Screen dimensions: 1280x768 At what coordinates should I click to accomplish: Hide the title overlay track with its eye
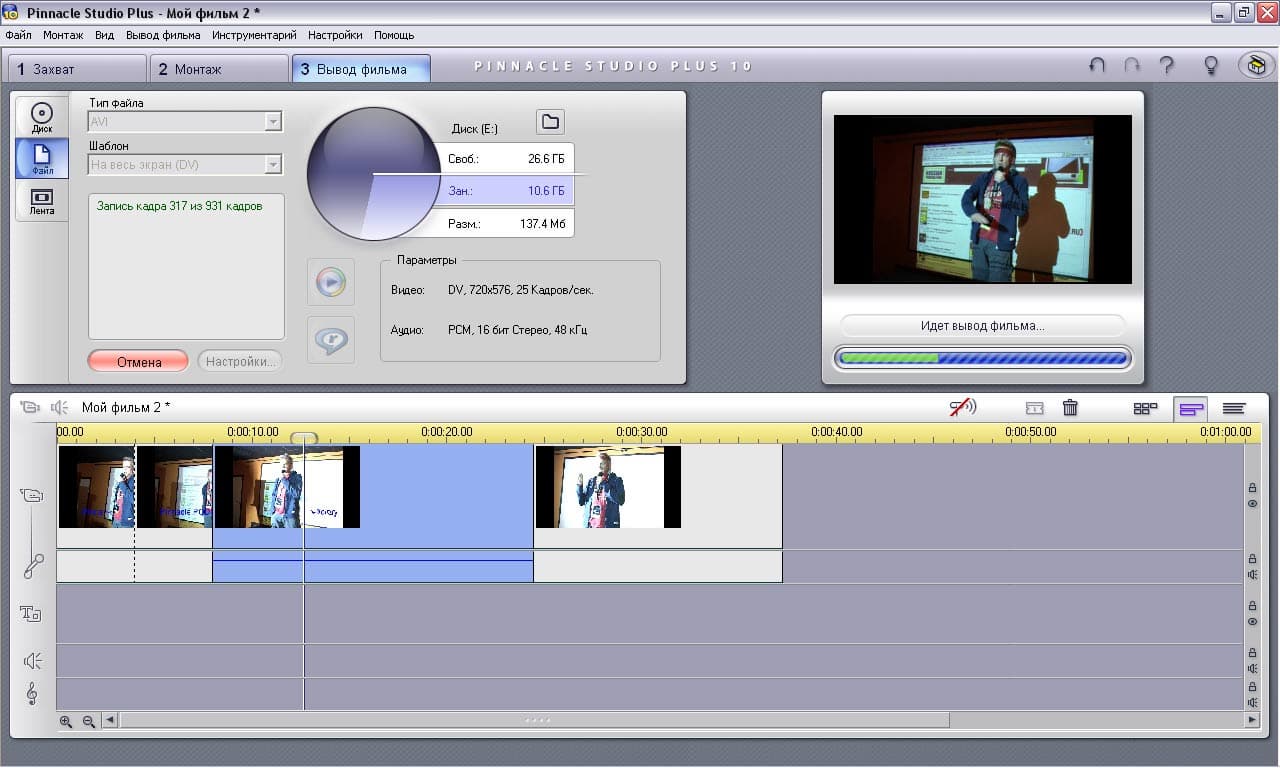click(1252, 622)
